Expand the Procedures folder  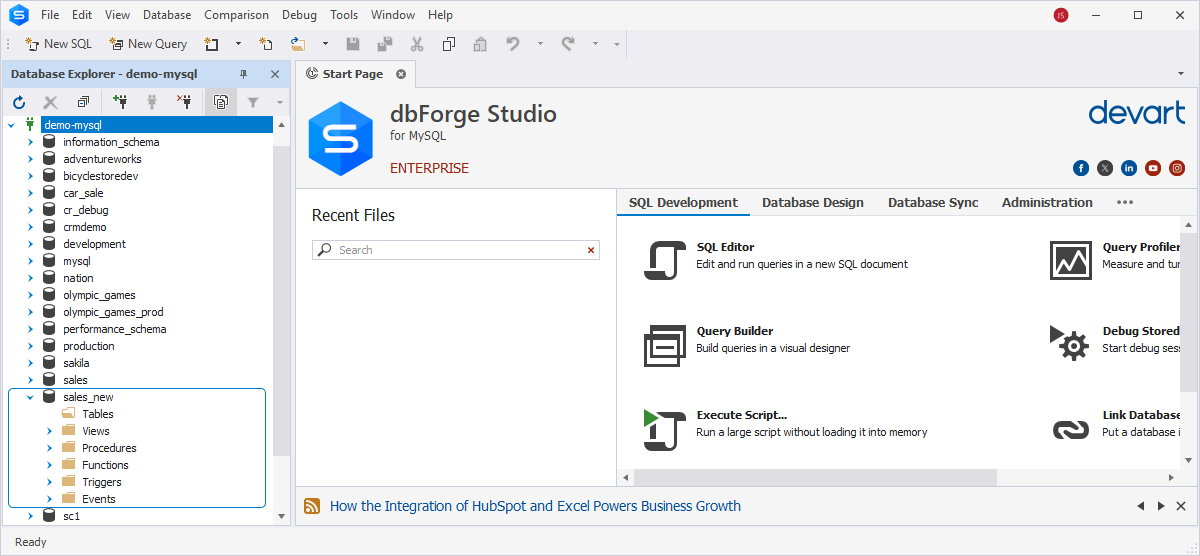[x=49, y=448]
